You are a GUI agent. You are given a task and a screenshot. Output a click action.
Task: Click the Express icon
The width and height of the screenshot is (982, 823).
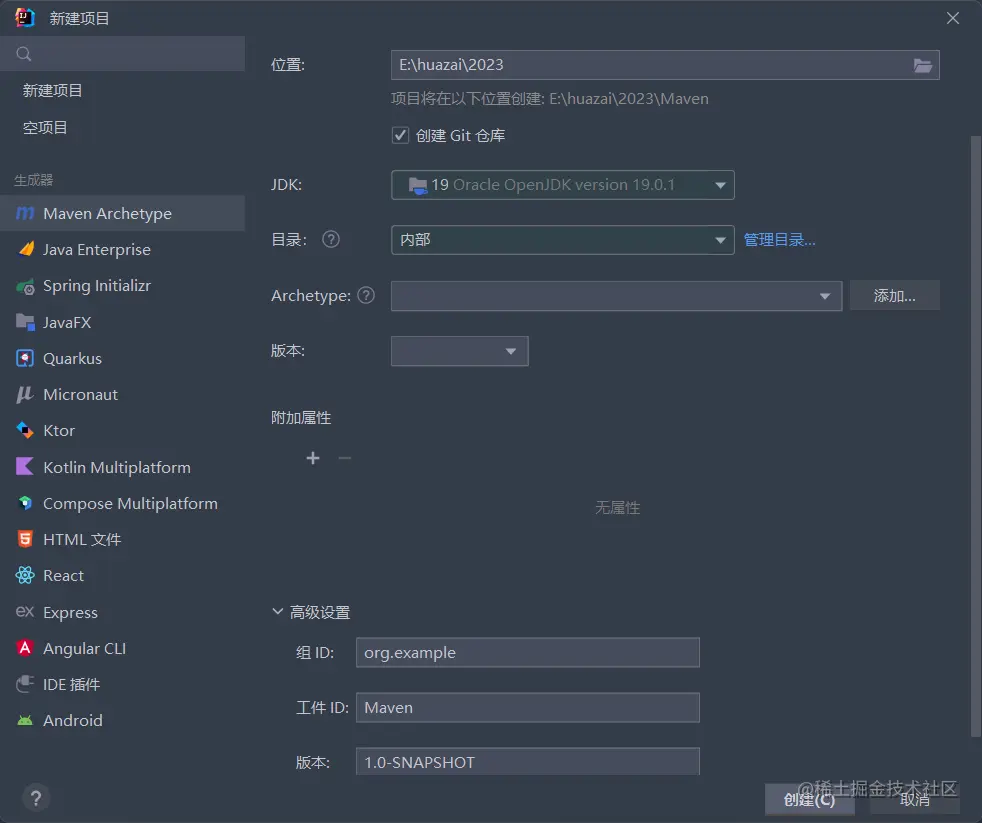(x=25, y=611)
